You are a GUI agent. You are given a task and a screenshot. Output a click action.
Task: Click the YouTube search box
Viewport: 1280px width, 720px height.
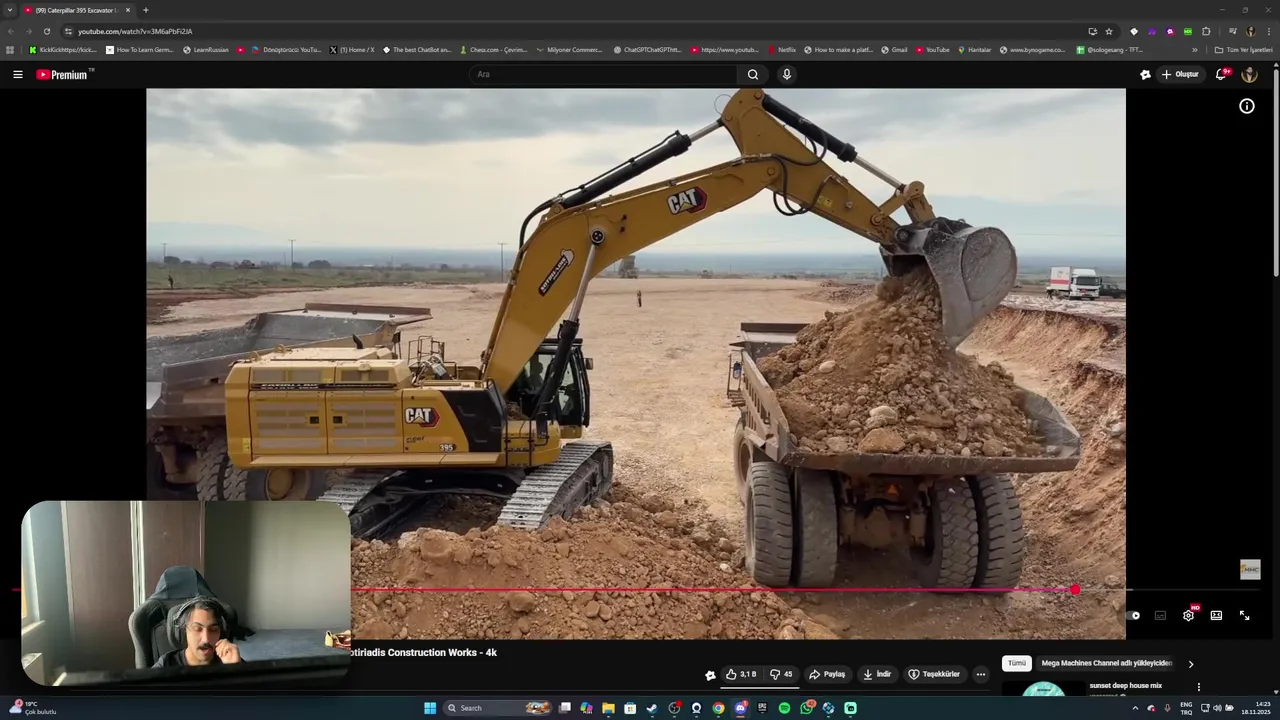point(603,74)
